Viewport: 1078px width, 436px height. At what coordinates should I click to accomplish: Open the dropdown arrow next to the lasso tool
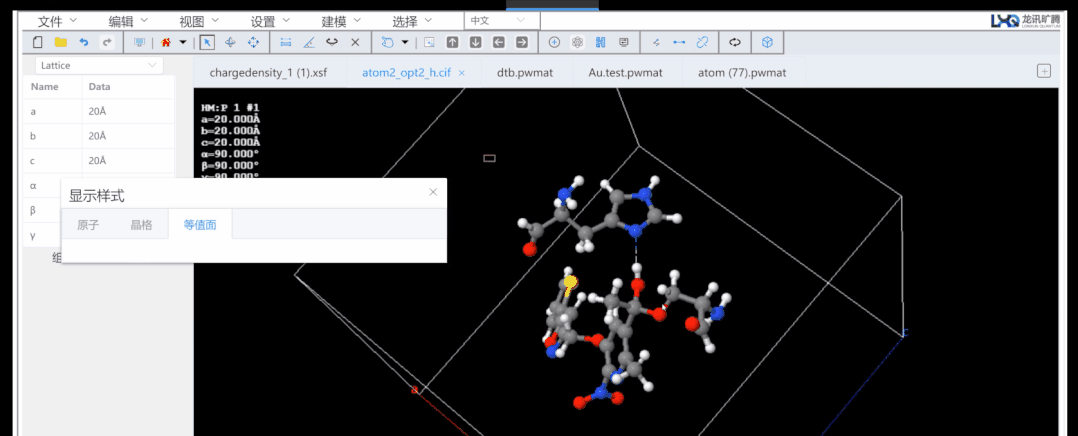[x=404, y=43]
